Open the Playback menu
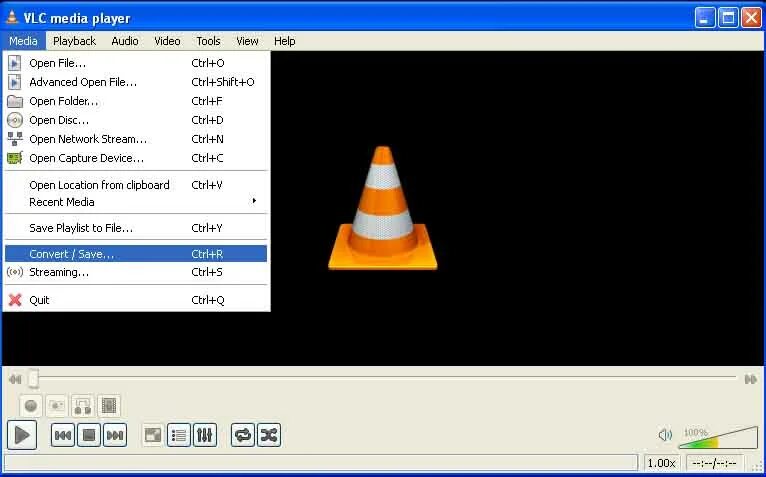The width and height of the screenshot is (766, 477). click(x=74, y=41)
